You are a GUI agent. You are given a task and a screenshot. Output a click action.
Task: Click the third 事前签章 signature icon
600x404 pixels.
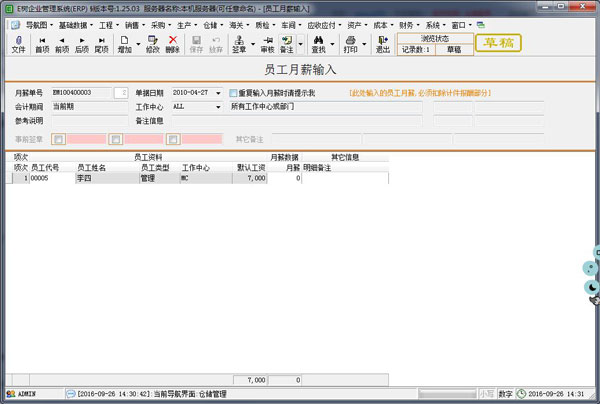[173, 139]
